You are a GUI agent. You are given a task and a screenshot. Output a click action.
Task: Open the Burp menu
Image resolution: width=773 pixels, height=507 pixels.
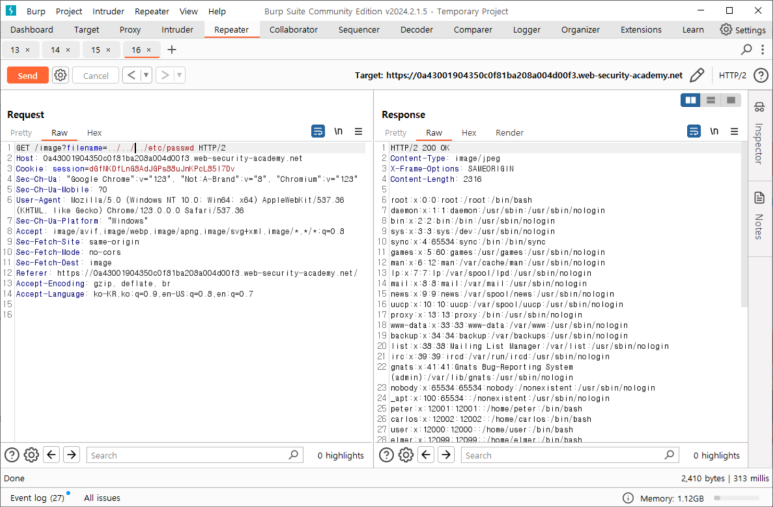click(x=35, y=11)
